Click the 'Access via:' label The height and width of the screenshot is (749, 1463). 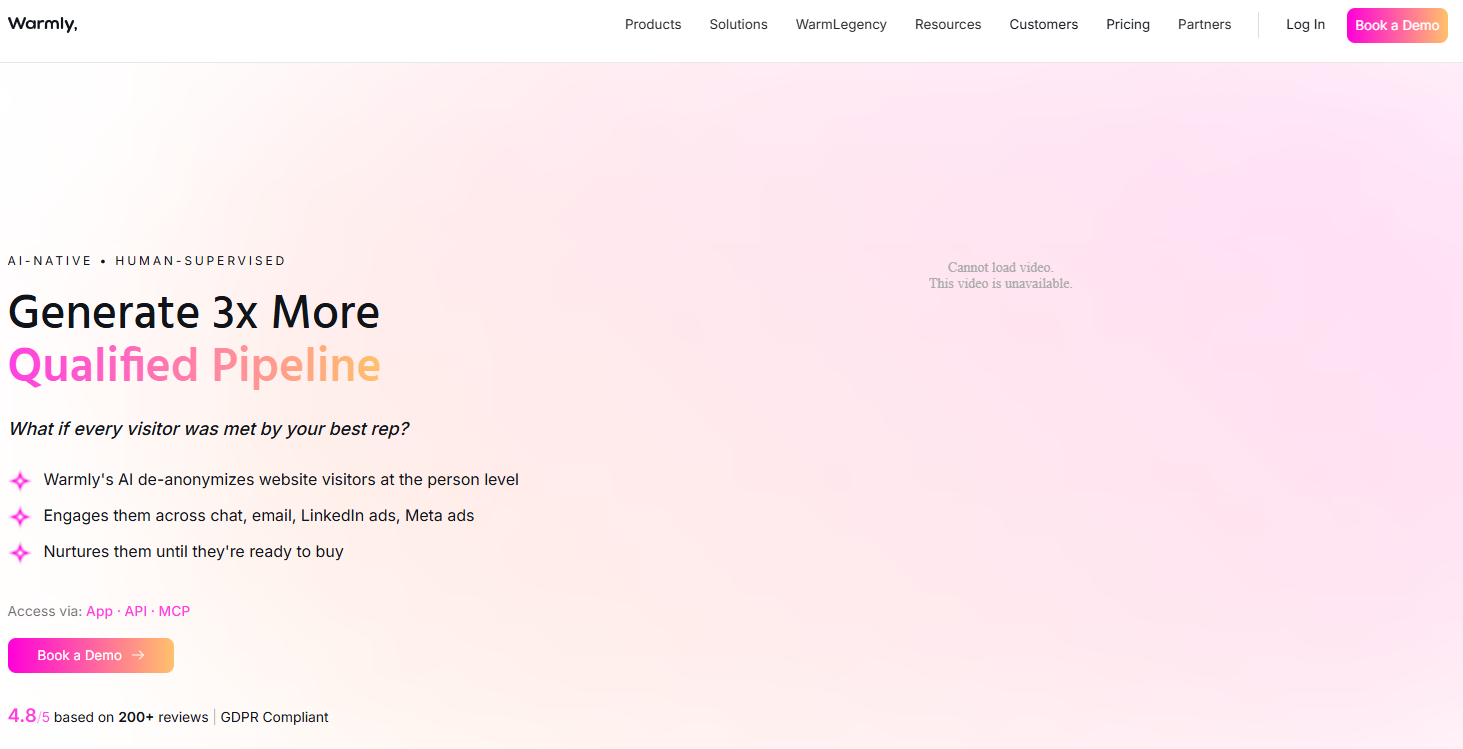(45, 611)
